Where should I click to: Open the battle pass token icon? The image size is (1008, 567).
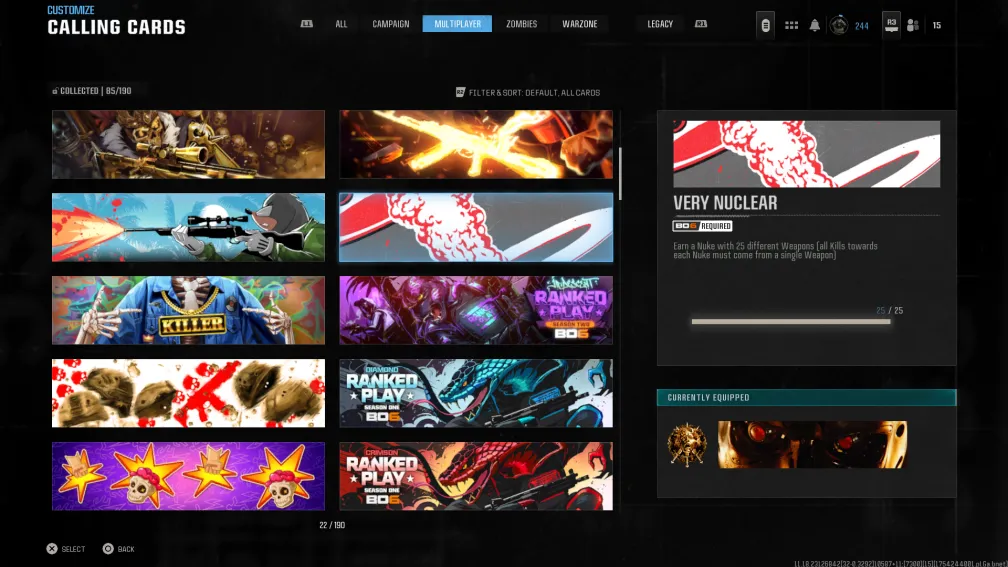tap(765, 25)
